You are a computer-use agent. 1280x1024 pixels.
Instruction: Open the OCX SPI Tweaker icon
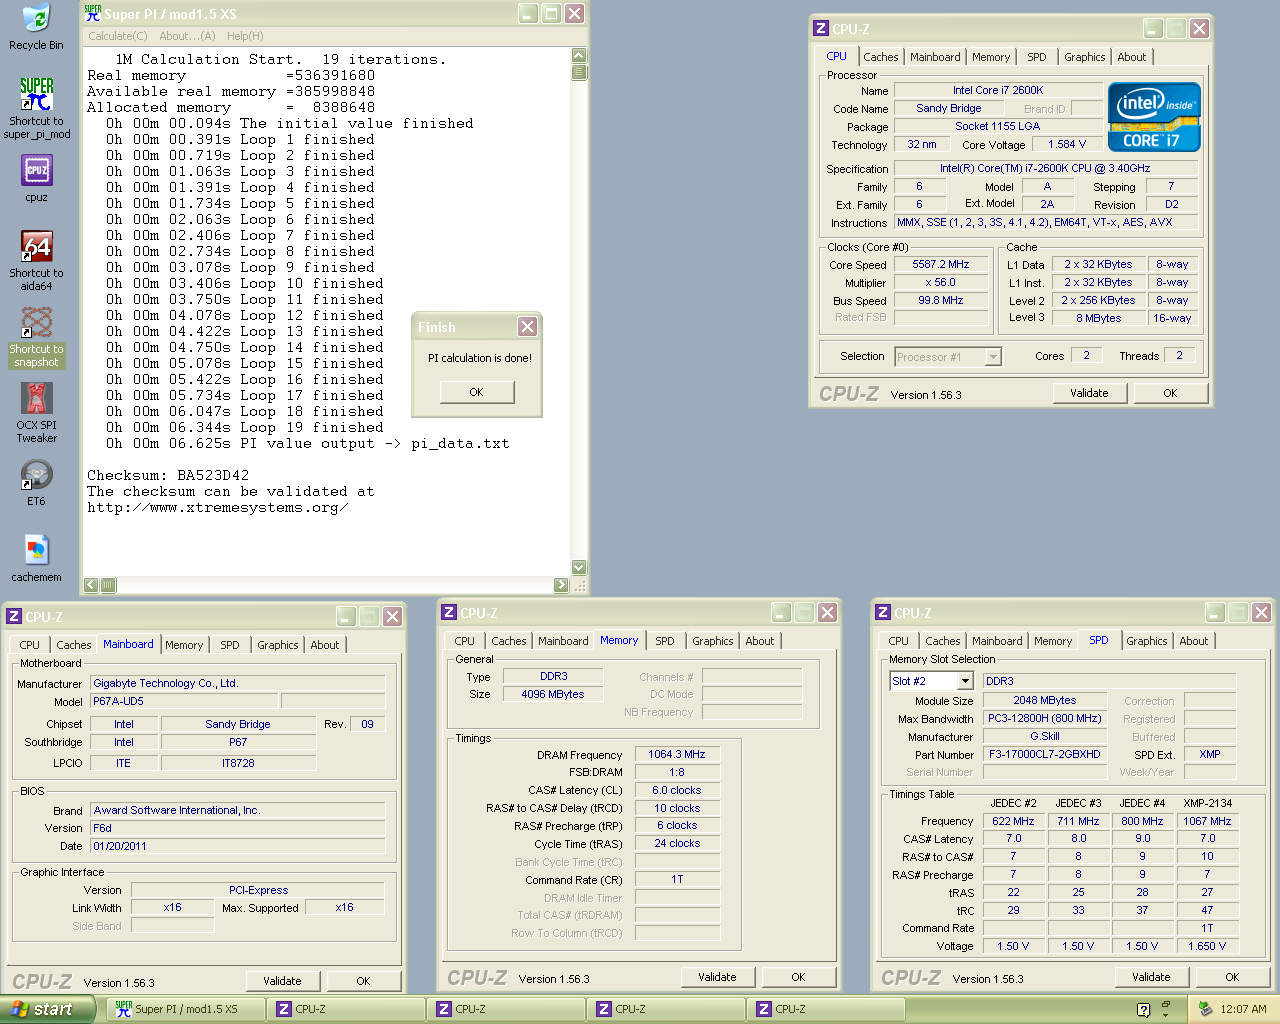[x=36, y=398]
